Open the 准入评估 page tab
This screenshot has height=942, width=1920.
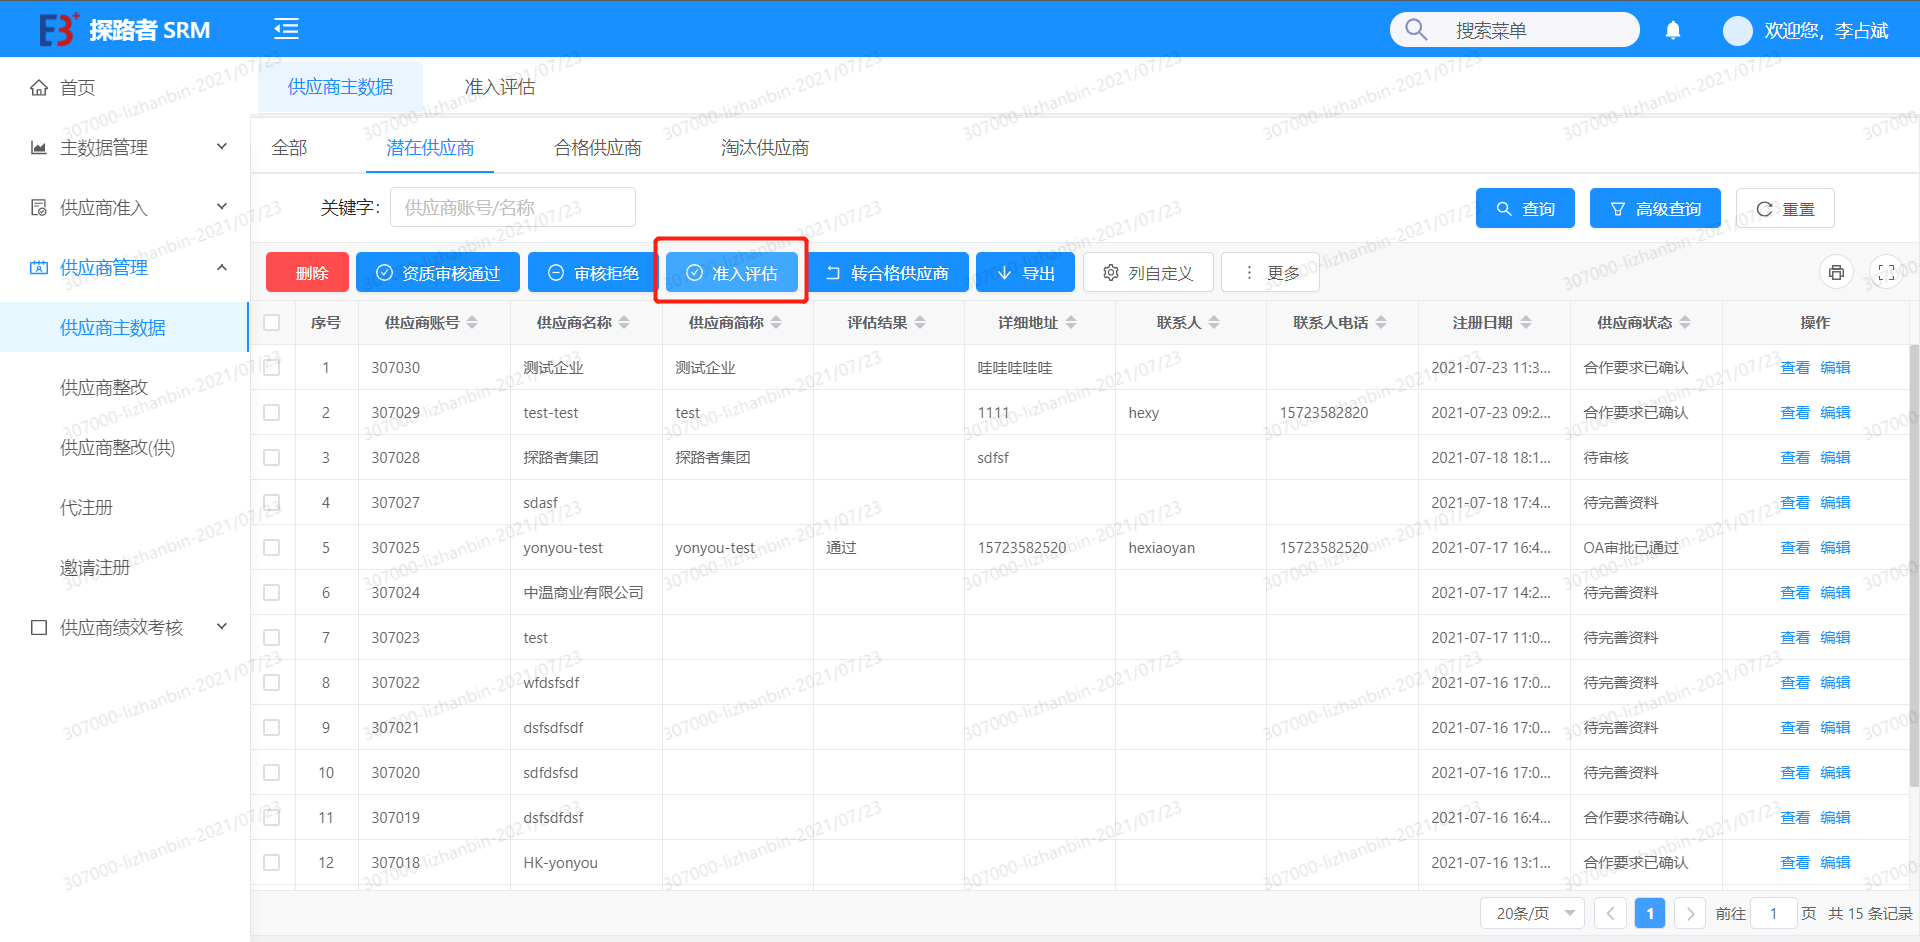coord(499,87)
